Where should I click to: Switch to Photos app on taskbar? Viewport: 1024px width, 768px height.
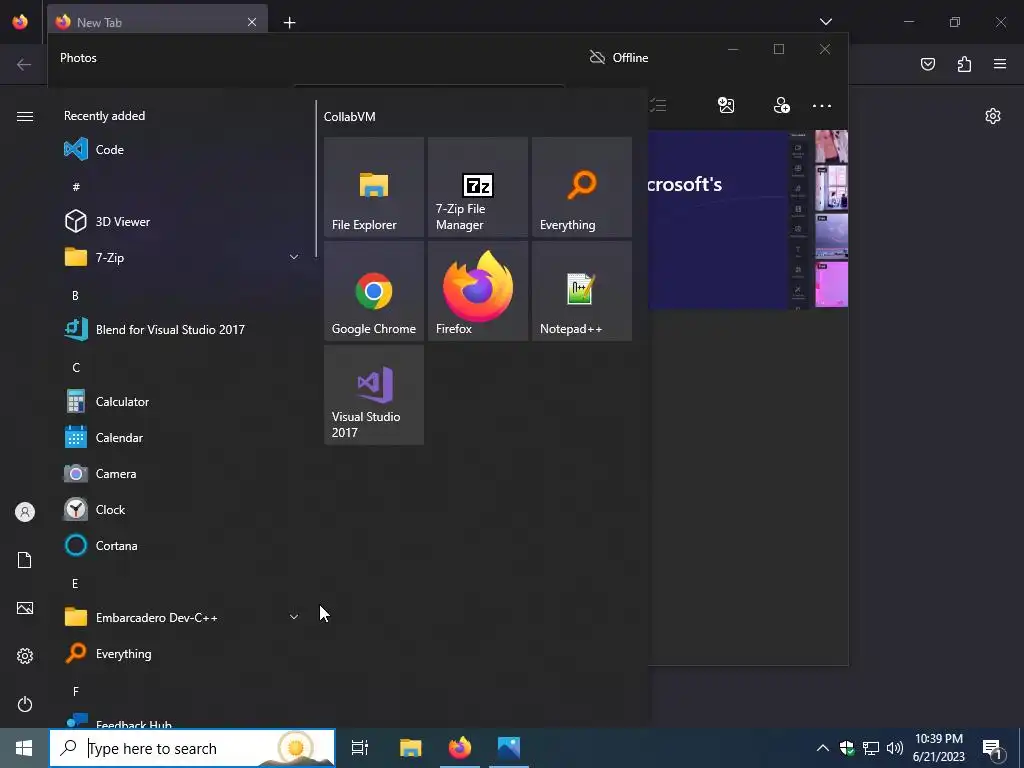pyautogui.click(x=509, y=748)
